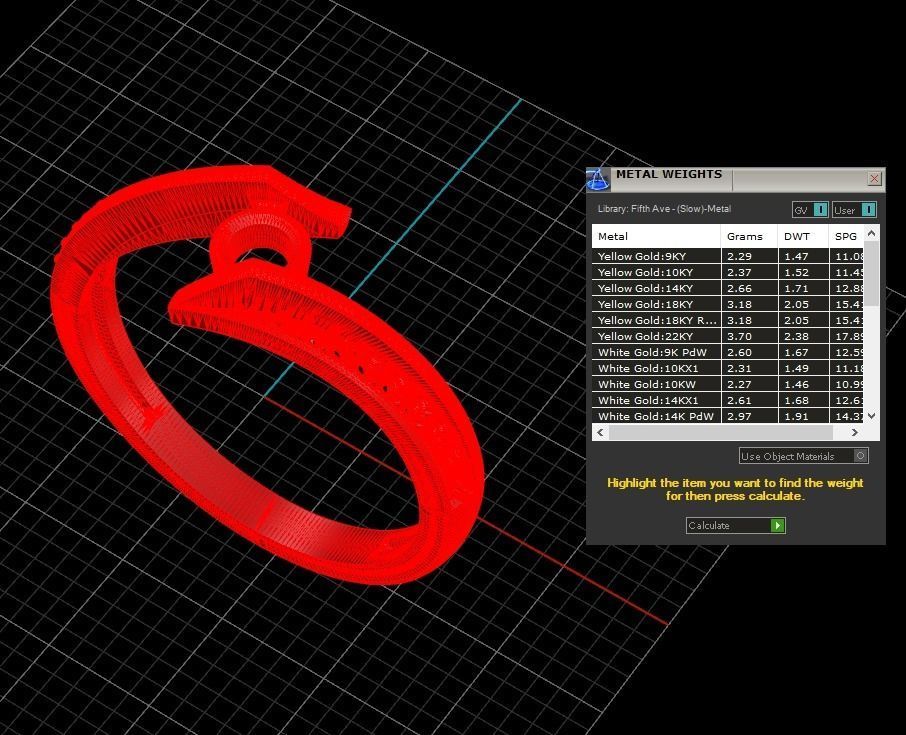Image resolution: width=906 pixels, height=735 pixels.
Task: Select the Yellow Gold:9KY row
Action: click(x=728, y=256)
